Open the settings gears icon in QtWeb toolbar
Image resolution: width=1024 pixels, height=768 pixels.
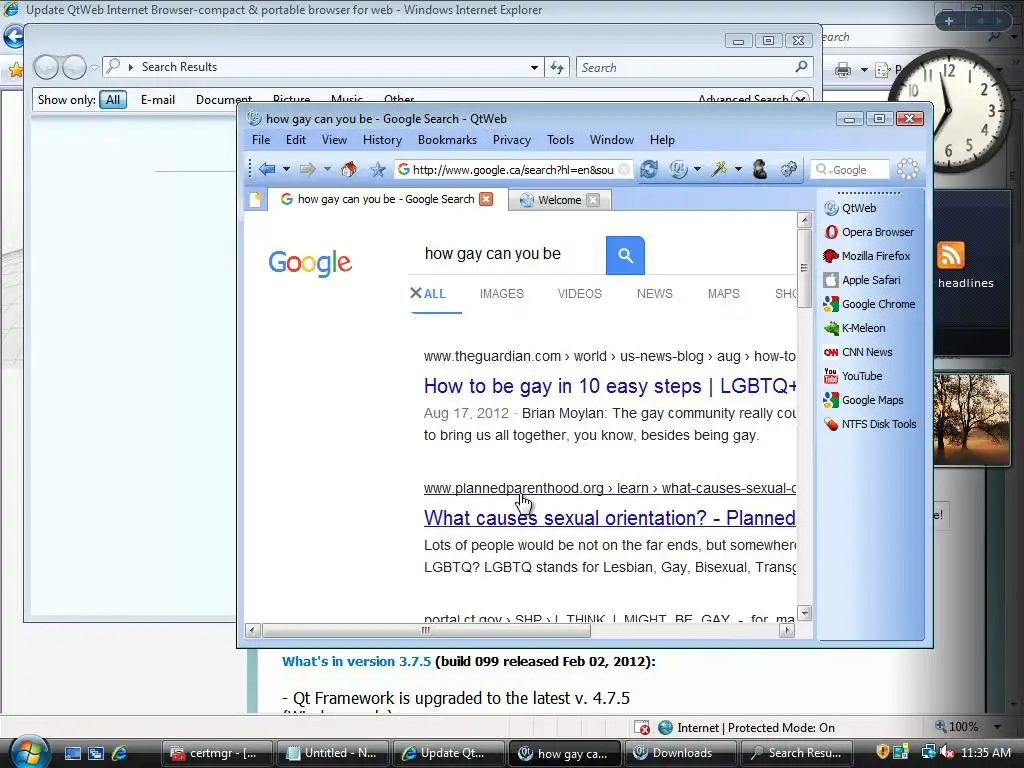point(789,170)
